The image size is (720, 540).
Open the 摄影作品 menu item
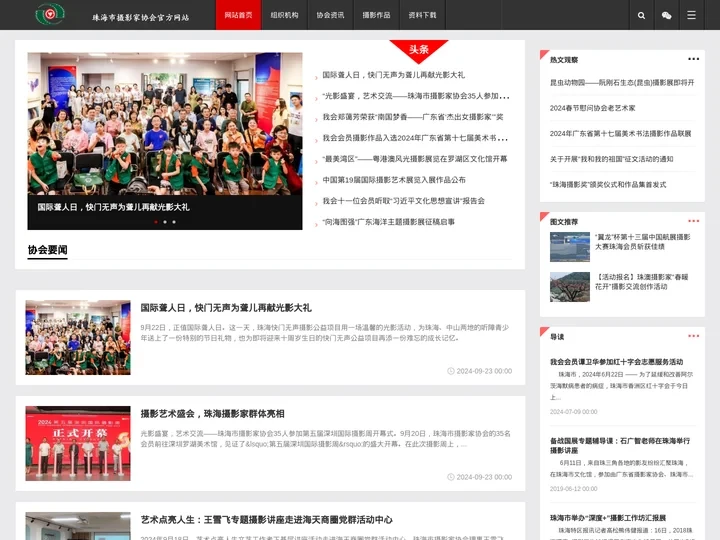tap(376, 15)
